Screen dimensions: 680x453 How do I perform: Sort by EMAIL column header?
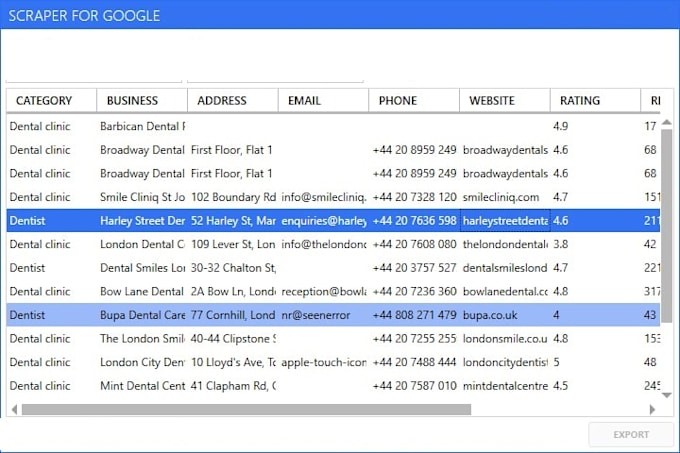click(324, 101)
